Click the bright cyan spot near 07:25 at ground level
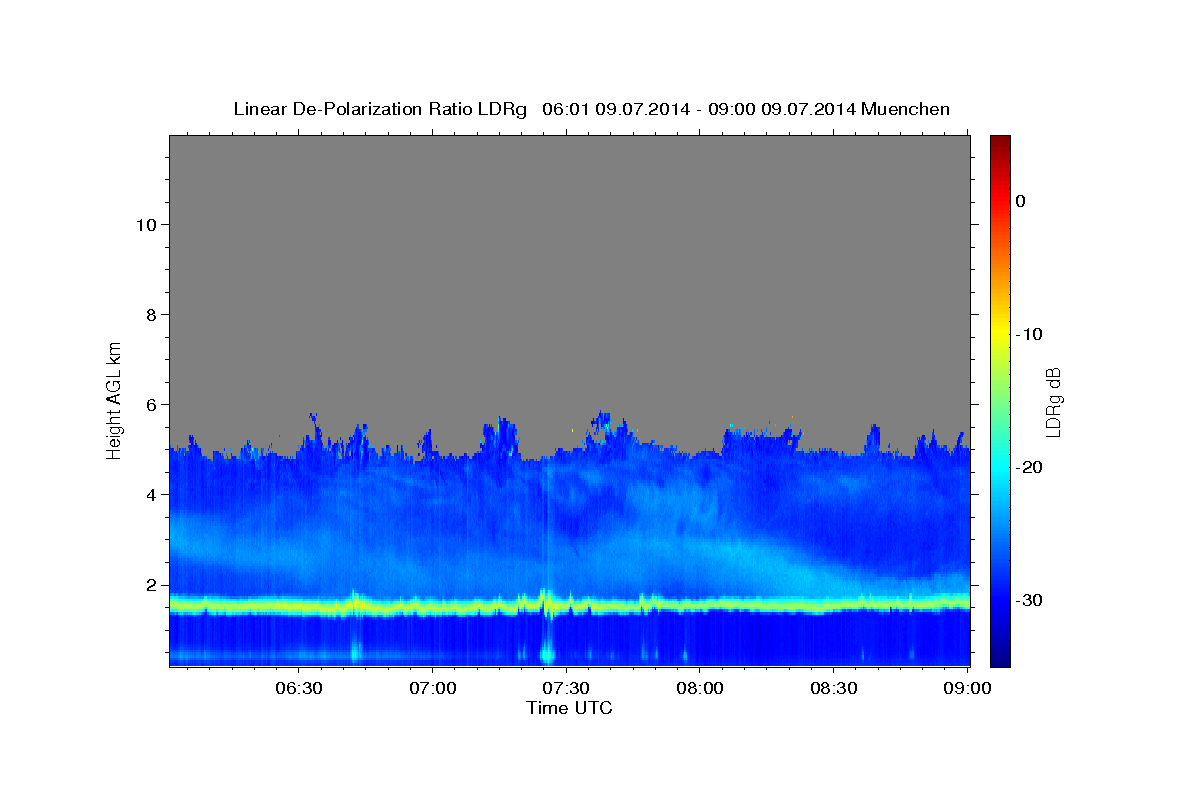Viewport: 1200px width, 800px height. tap(547, 655)
